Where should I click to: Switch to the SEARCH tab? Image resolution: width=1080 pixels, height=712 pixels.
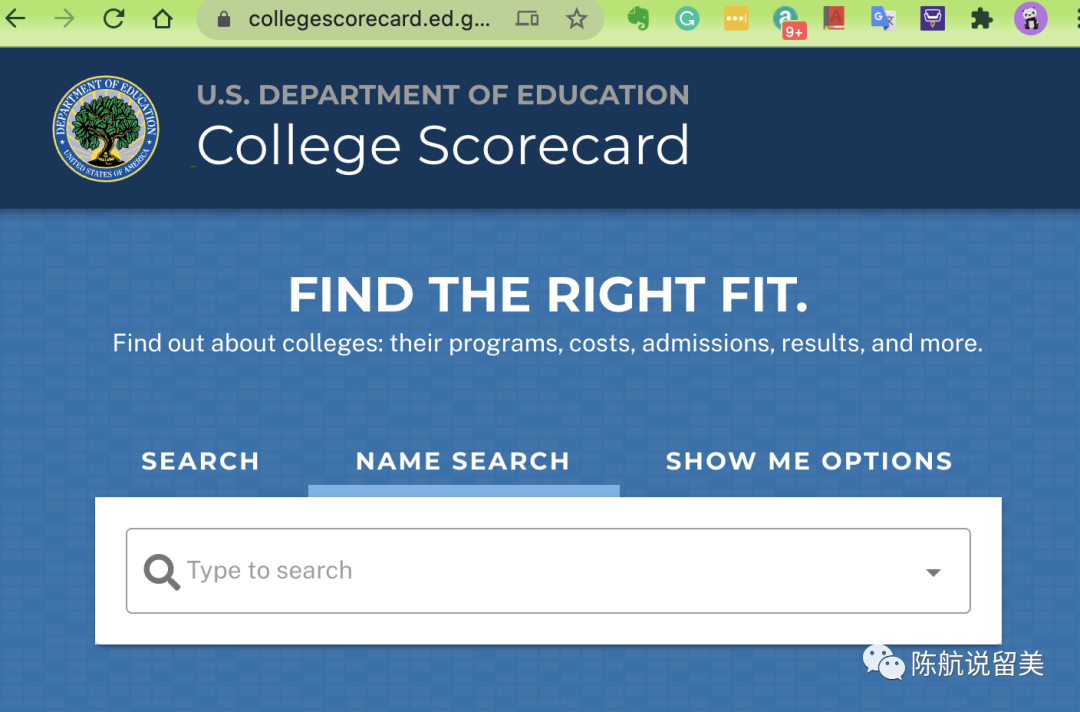point(200,461)
